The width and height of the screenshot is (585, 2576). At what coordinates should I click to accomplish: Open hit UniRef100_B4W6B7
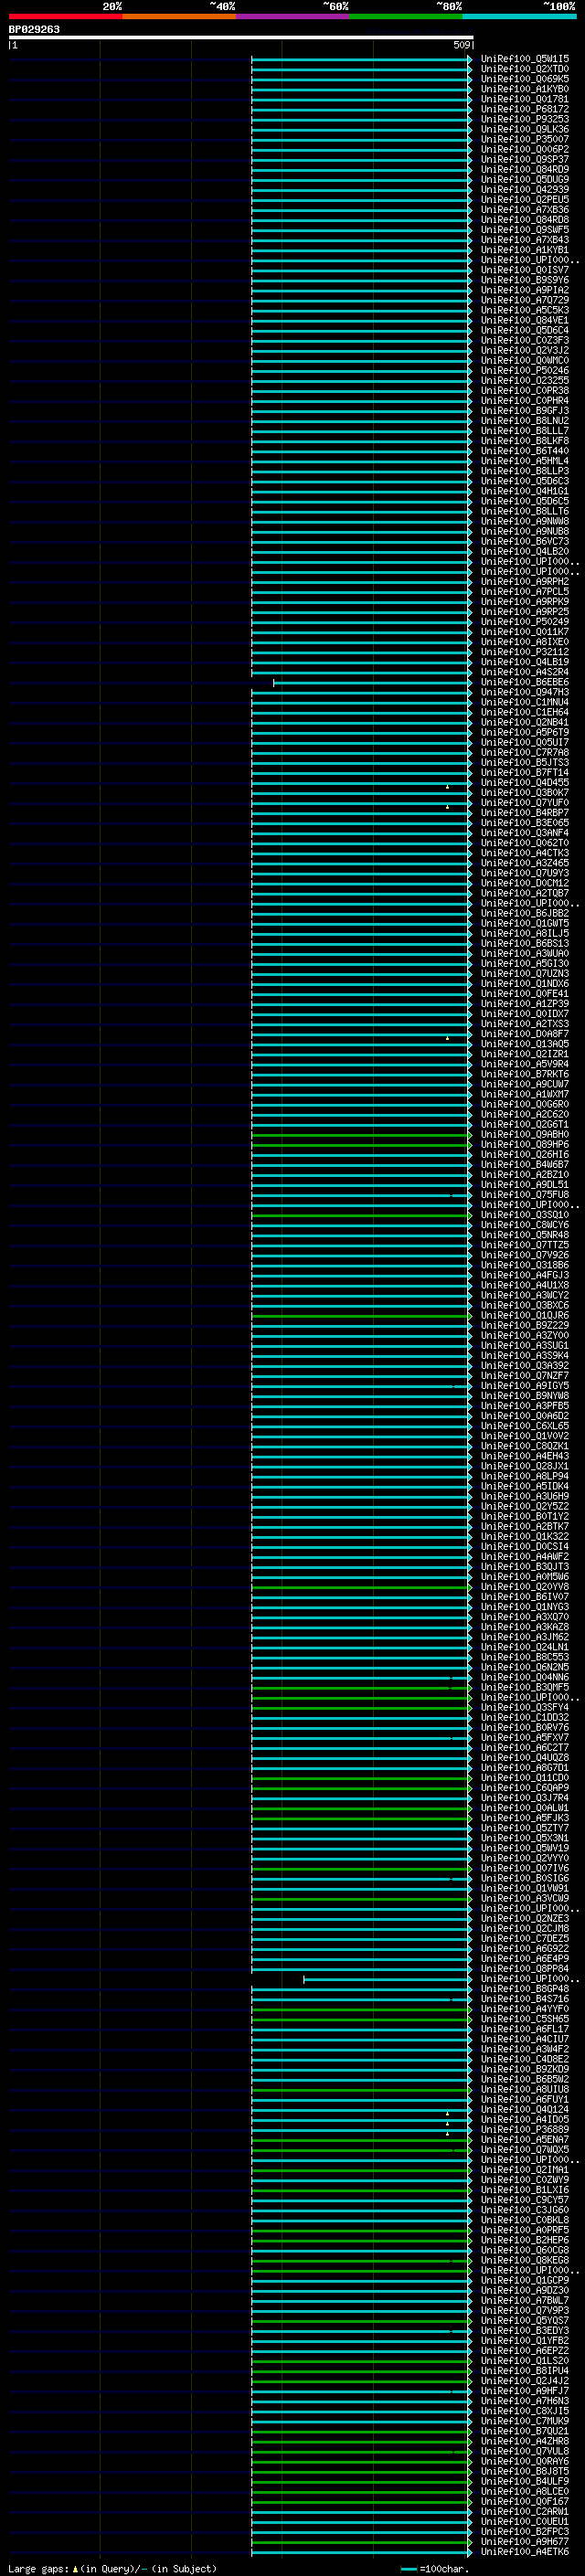pyautogui.click(x=525, y=1164)
